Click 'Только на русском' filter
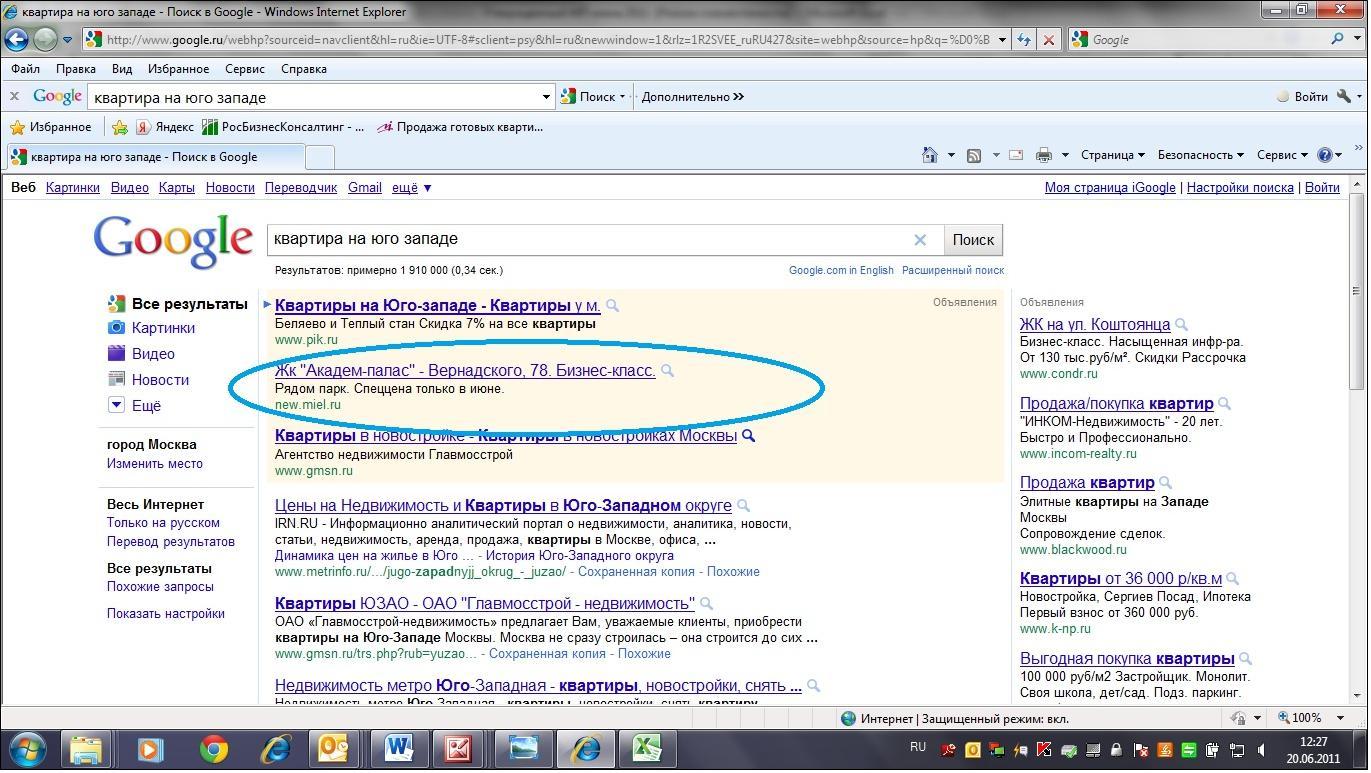The height and width of the screenshot is (773, 1371). [163, 523]
